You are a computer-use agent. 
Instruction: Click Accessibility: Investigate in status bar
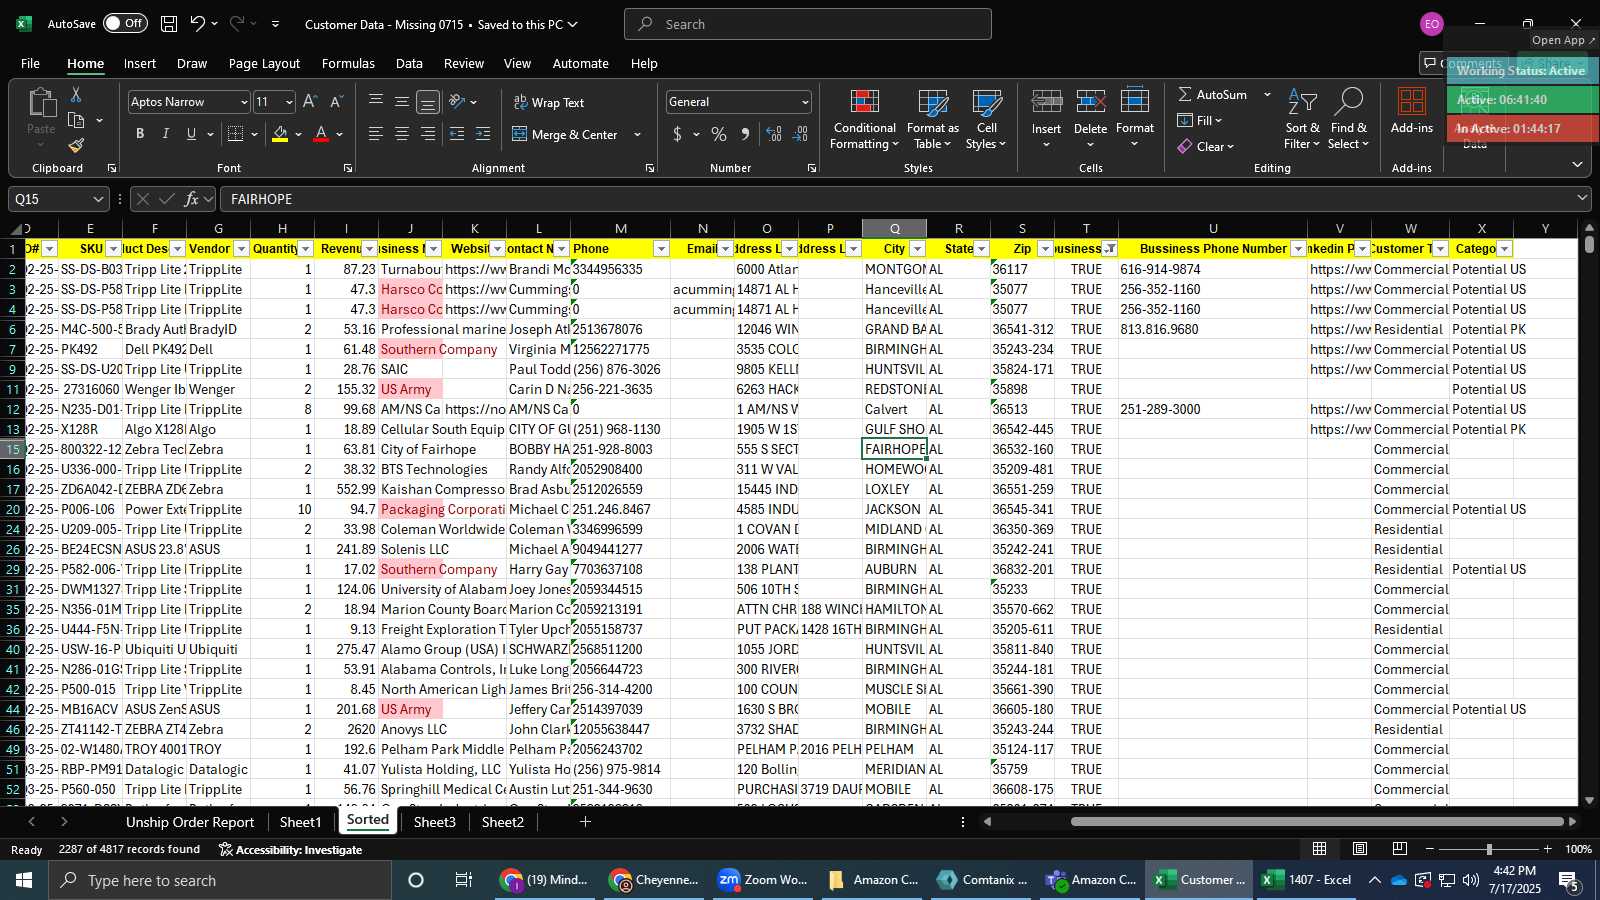[x=290, y=850]
